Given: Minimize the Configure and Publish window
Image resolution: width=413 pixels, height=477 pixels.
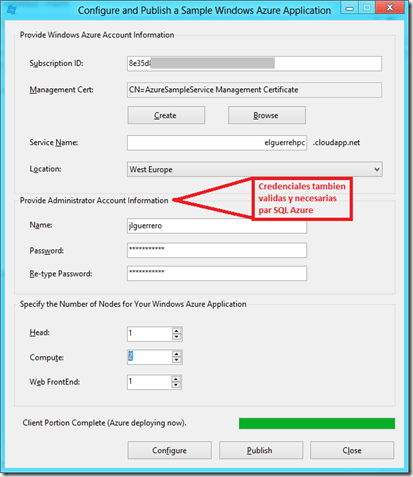Looking at the screenshot, I should tap(350, 8).
